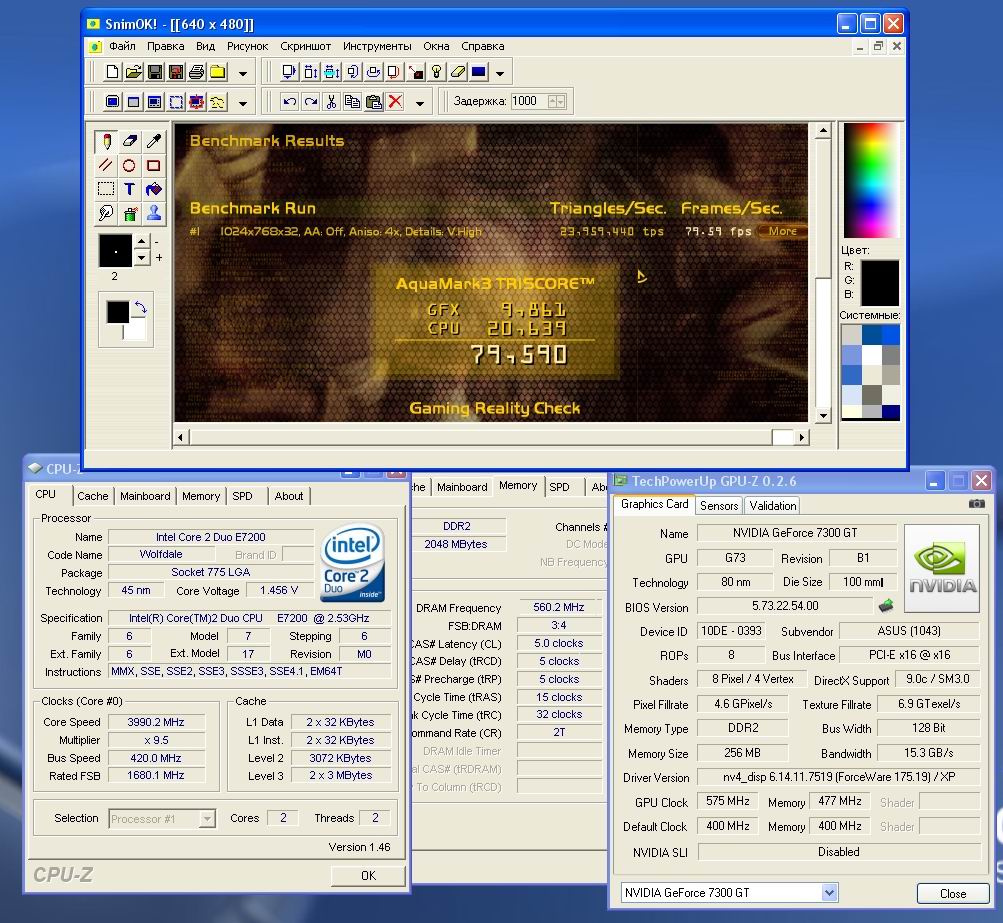The width and height of the screenshot is (1003, 923).
Task: Click the horizontal scrollbar right arrow
Action: 802,438
